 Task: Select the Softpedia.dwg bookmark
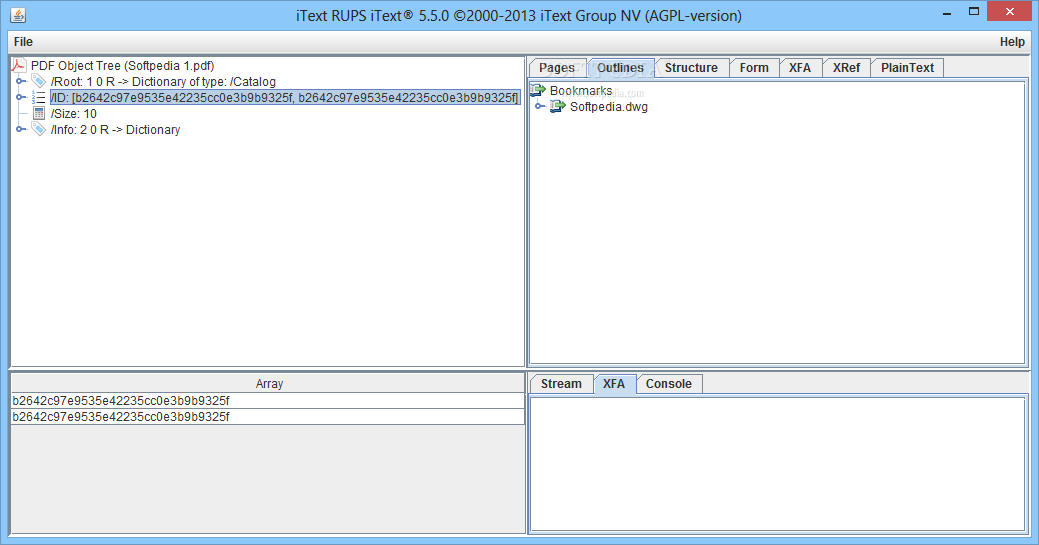tap(609, 107)
